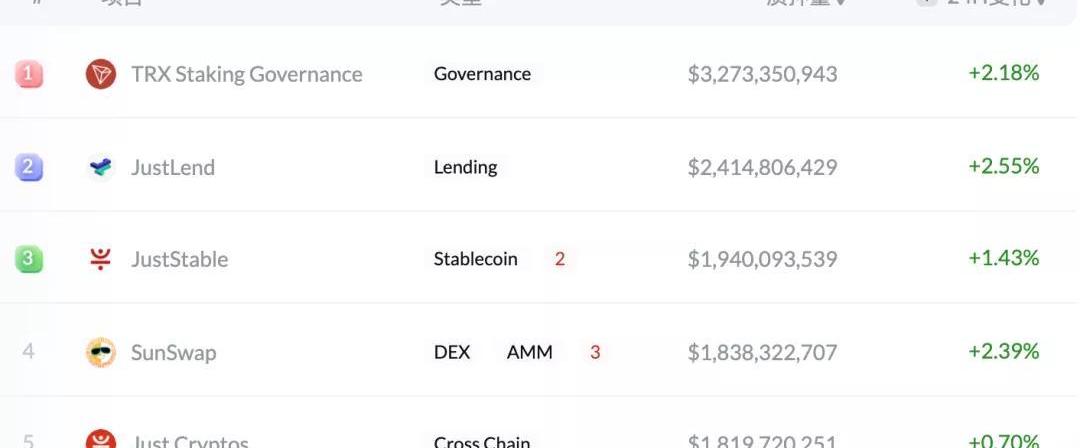Click the TRX Staking Governance logo icon
1080x448 pixels.
(x=100, y=74)
